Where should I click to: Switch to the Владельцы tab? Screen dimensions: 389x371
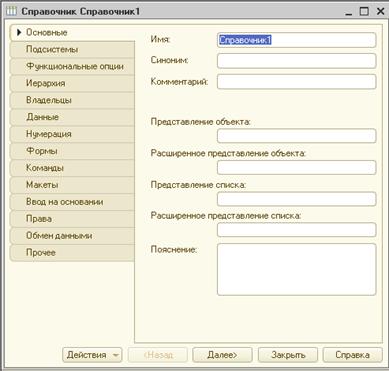(72, 100)
